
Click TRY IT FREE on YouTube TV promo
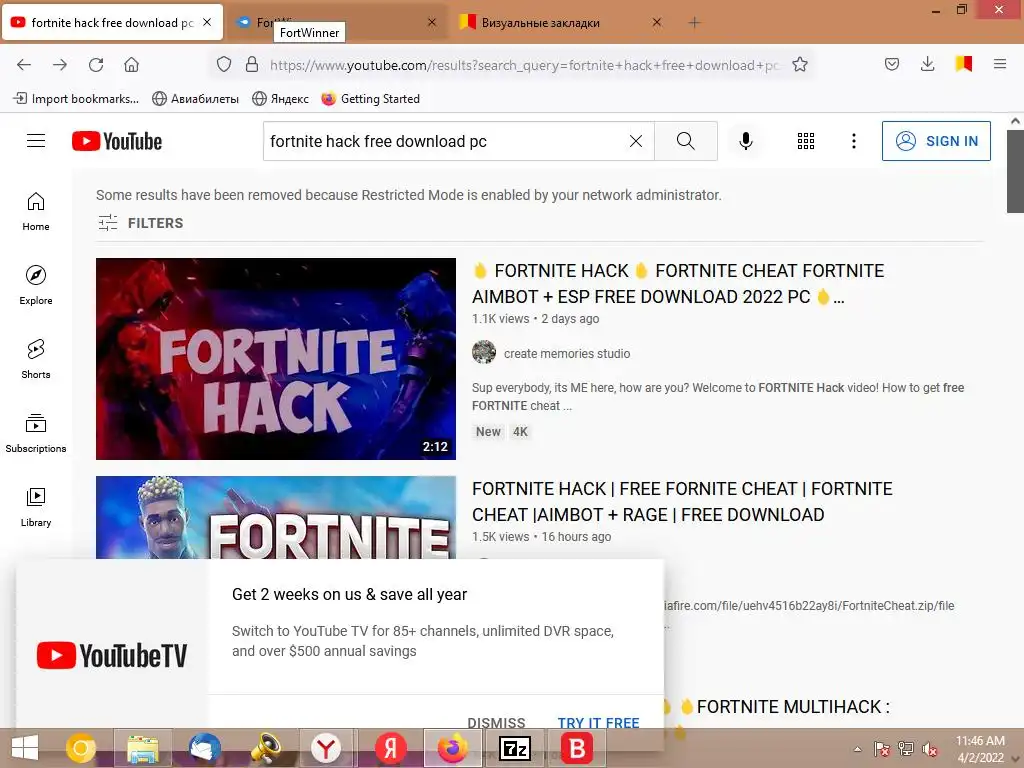click(x=598, y=722)
